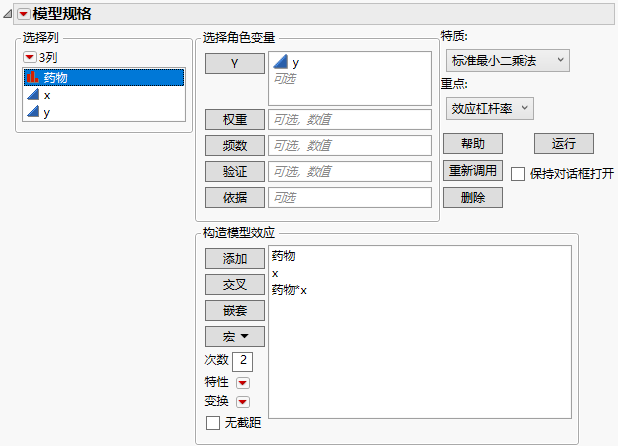618x446 pixels.
Task: Select the 药物 effect in model effects list
Action: 283,256
